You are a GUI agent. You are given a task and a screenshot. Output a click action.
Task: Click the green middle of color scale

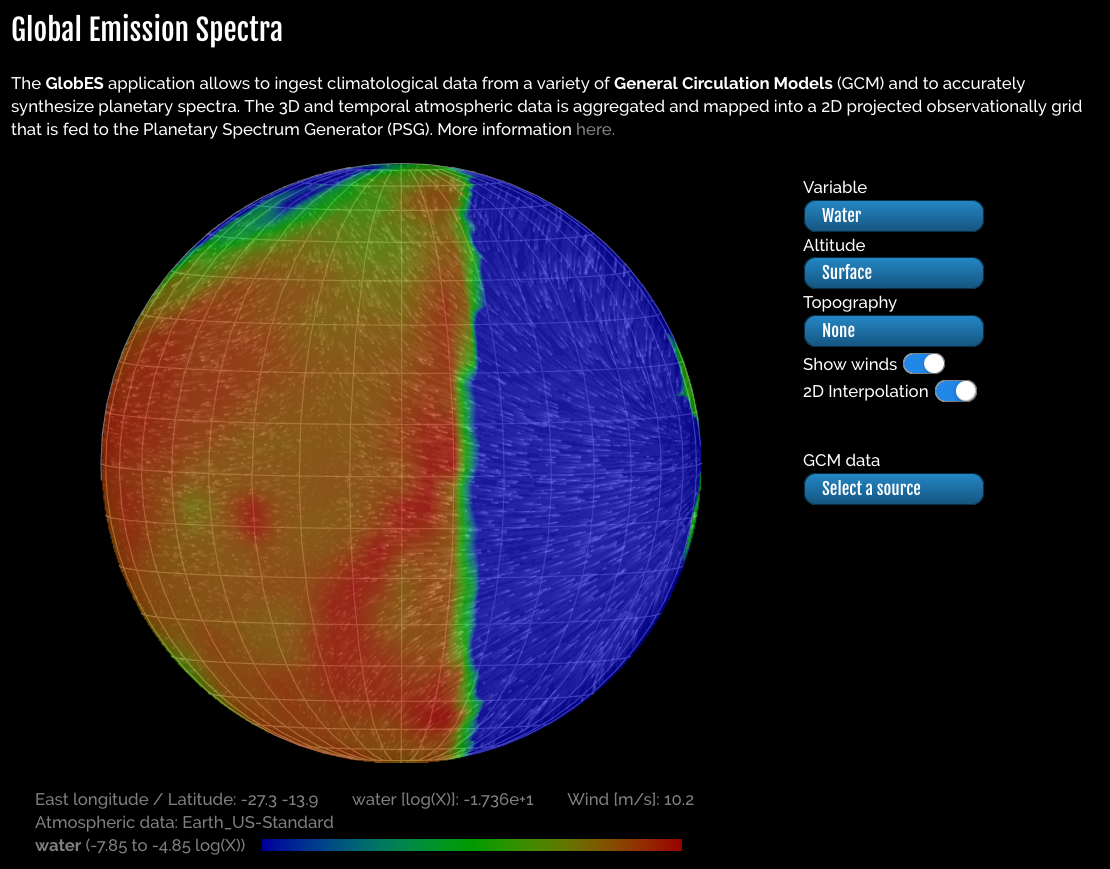tap(472, 845)
